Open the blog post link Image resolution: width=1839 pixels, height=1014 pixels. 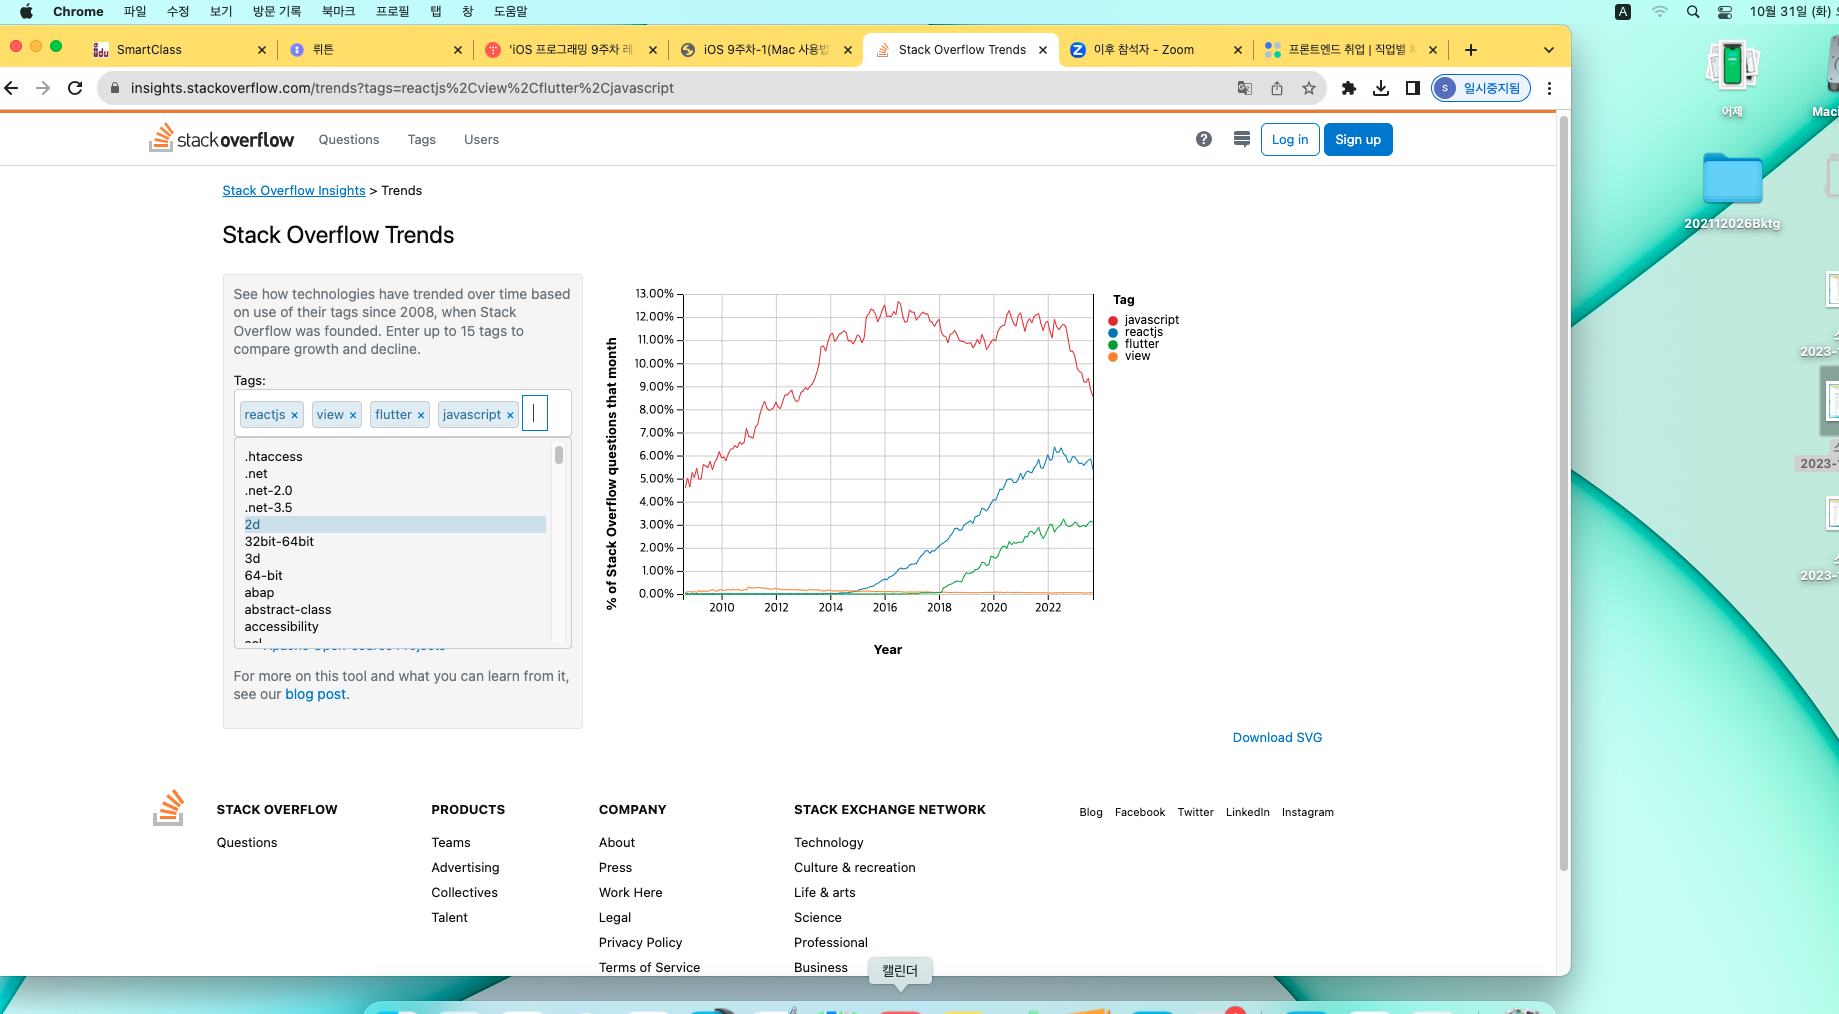click(315, 695)
